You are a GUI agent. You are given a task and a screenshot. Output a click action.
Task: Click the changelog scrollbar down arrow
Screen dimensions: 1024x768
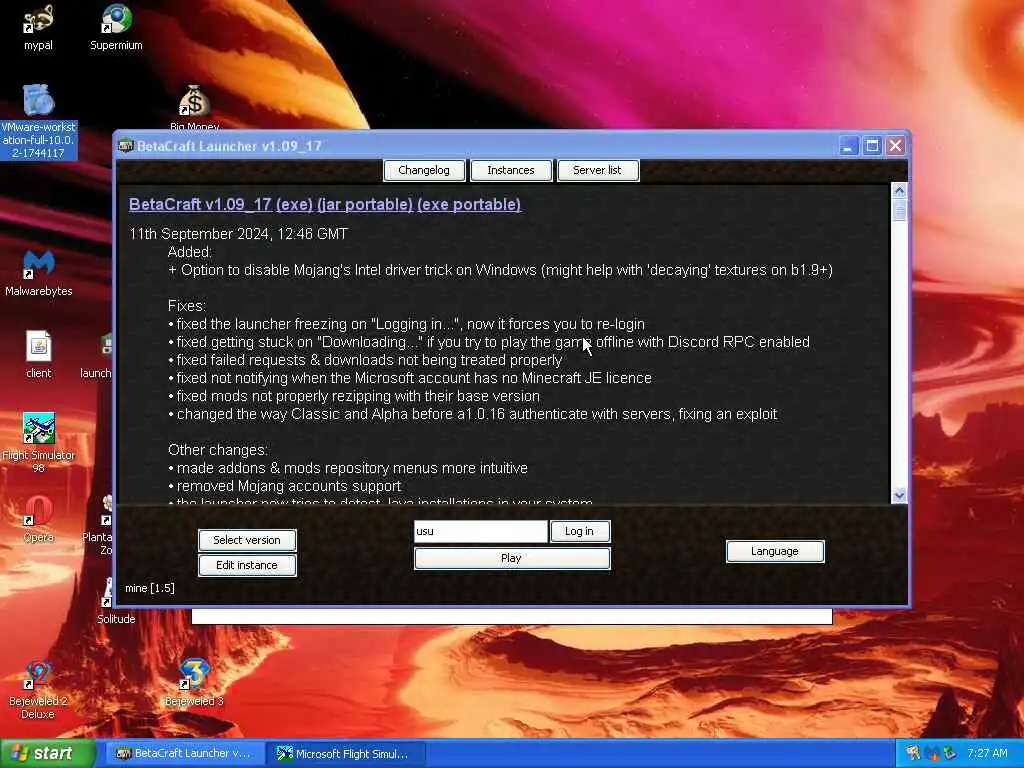[x=899, y=495]
